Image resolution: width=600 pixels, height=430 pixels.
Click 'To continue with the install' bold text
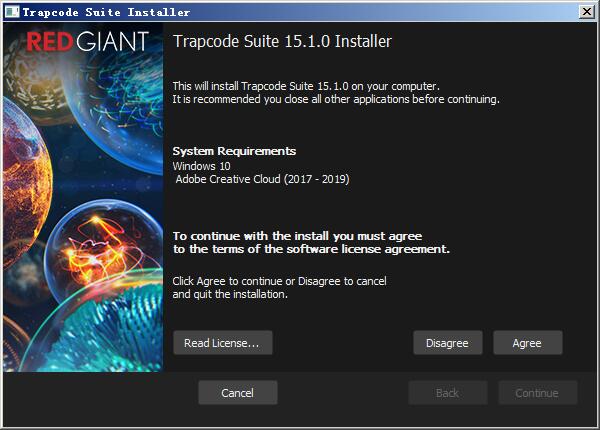pyautogui.click(x=297, y=236)
